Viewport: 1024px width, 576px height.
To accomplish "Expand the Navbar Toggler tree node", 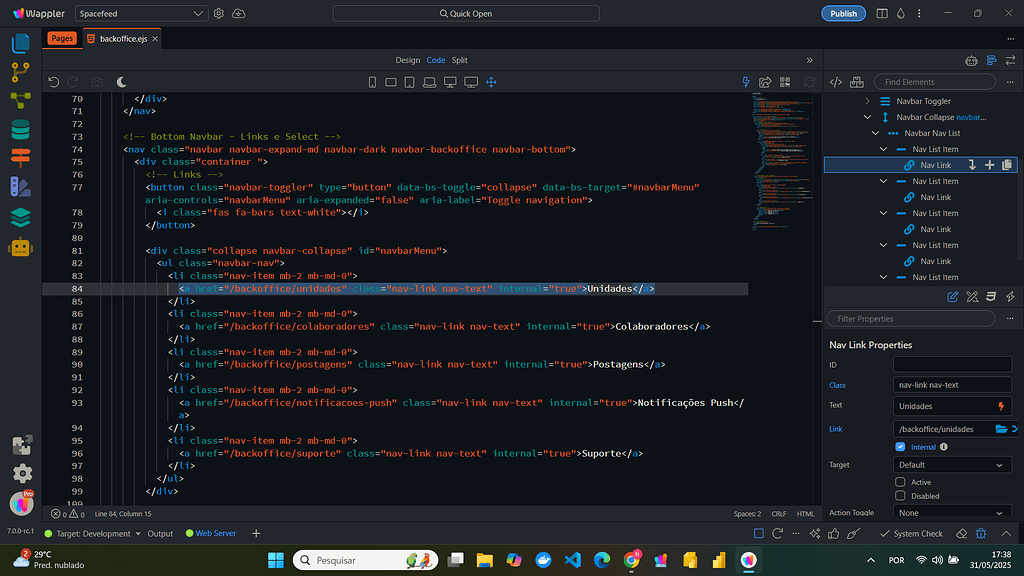I will [x=868, y=100].
